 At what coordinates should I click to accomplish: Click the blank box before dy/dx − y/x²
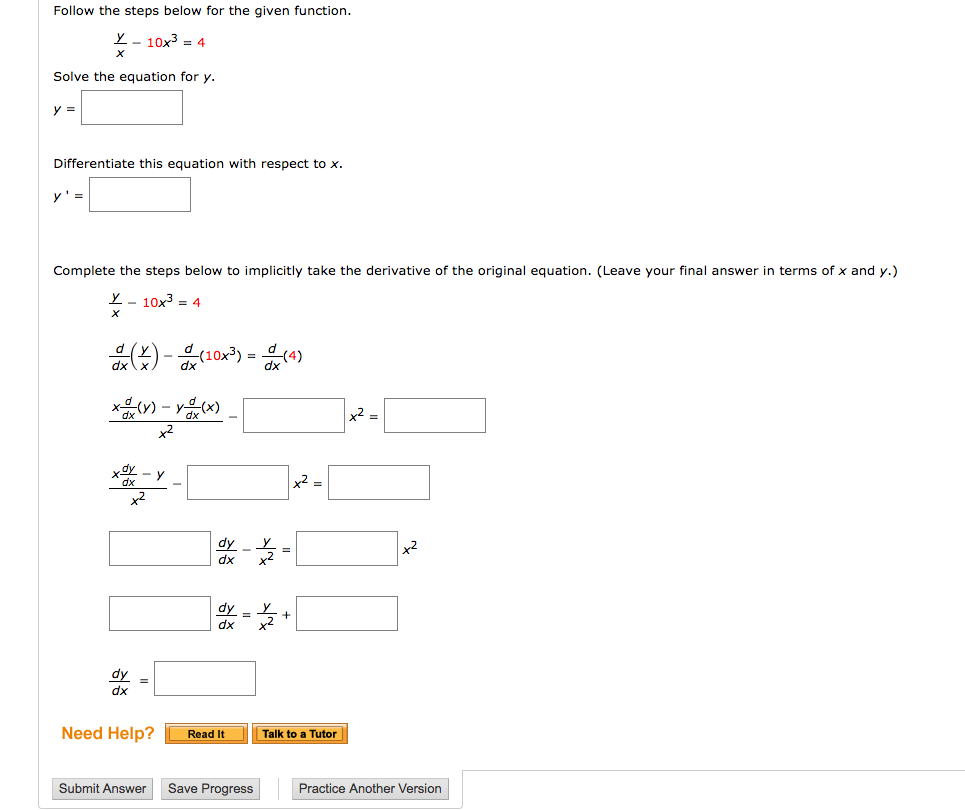pos(158,547)
